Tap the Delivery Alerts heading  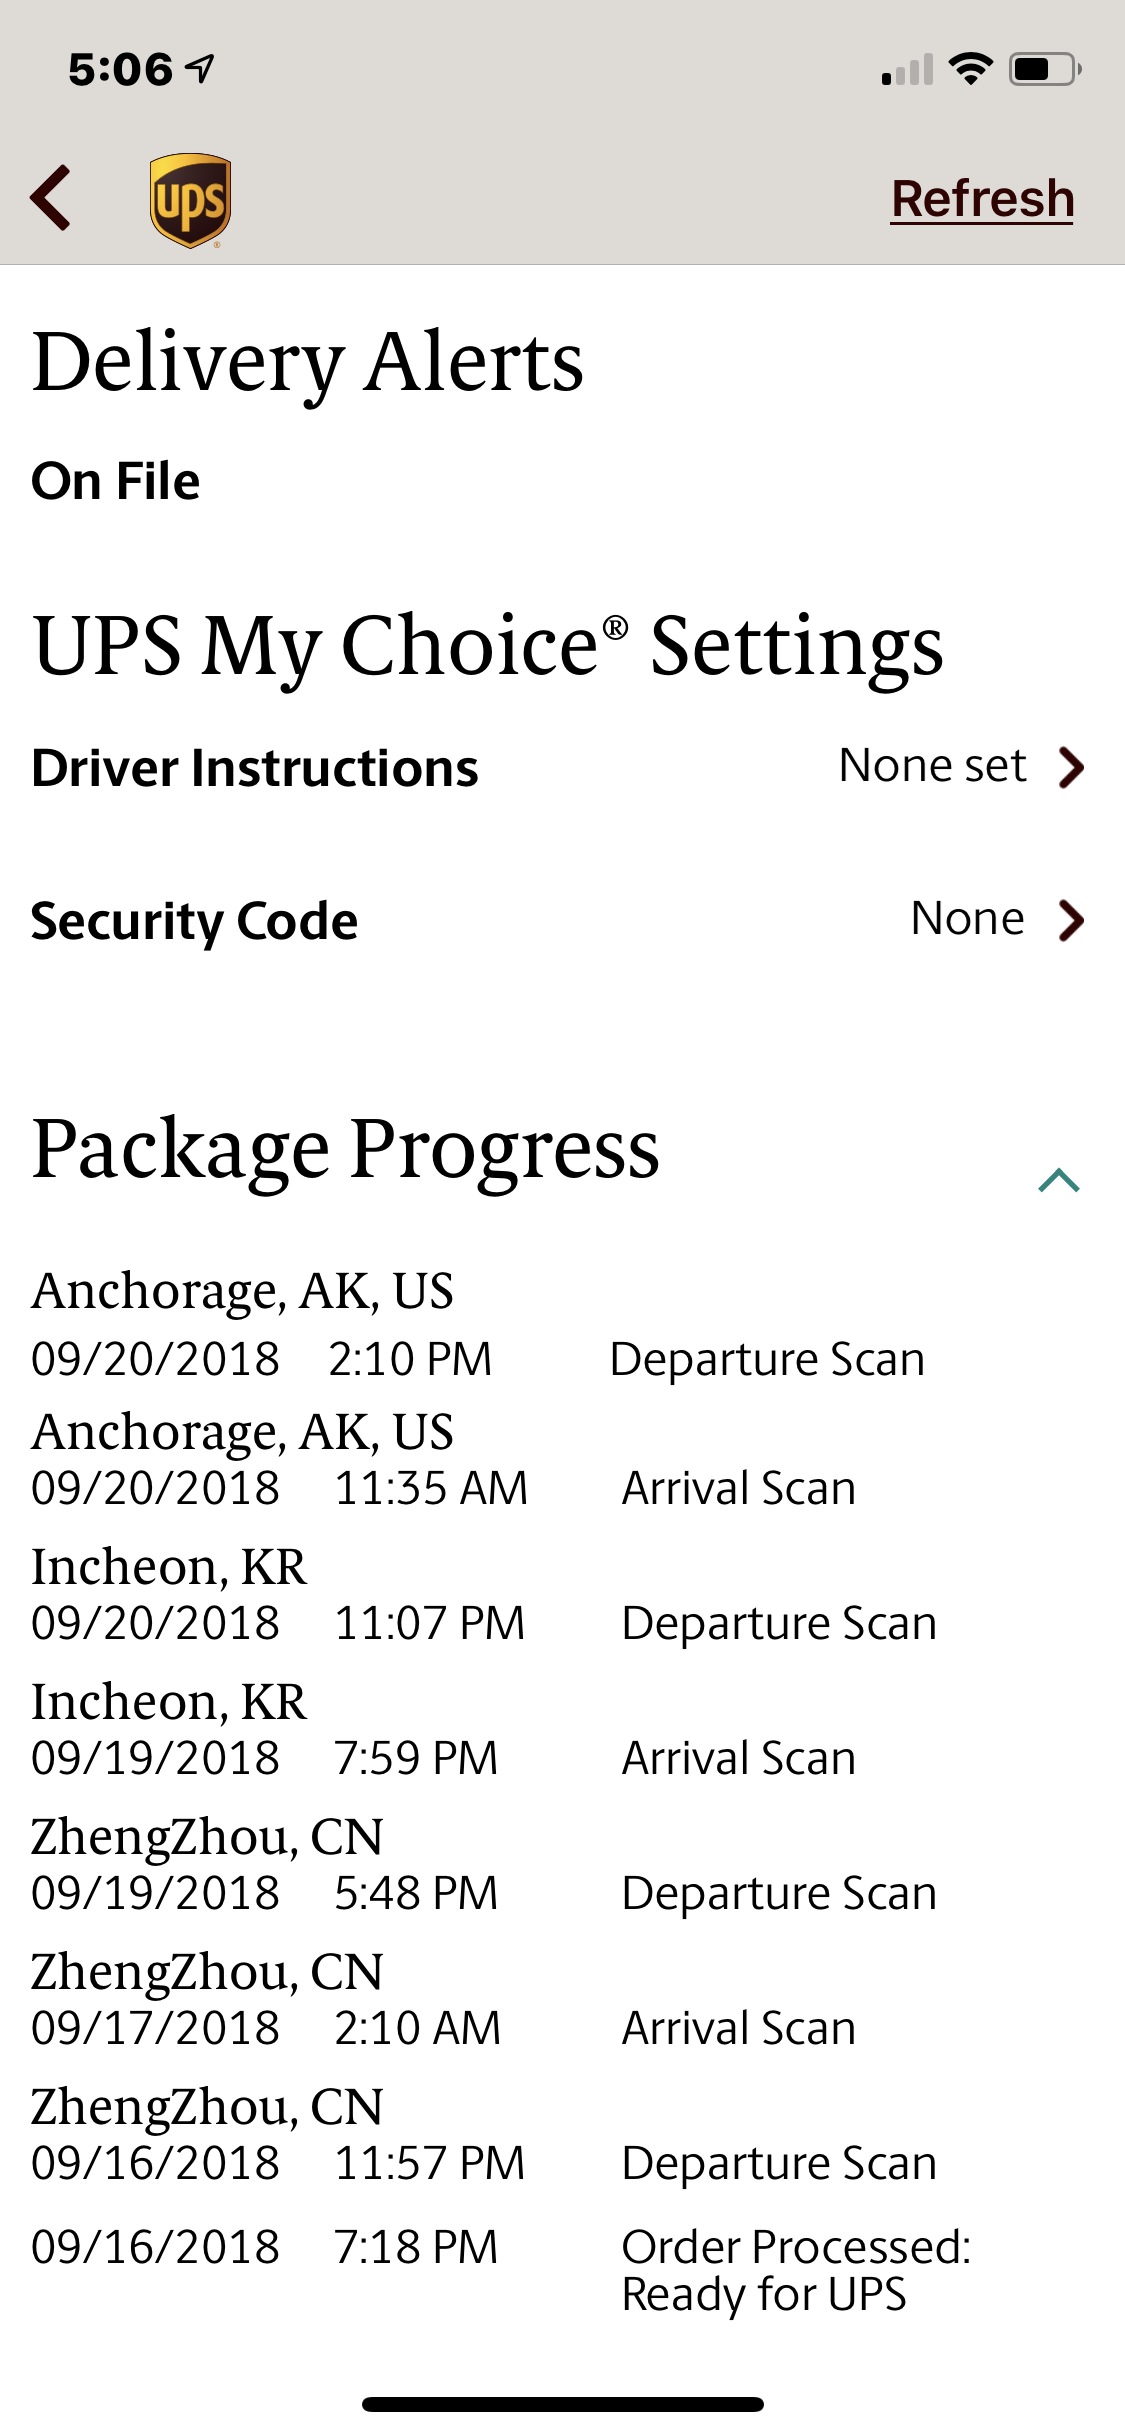[307, 362]
